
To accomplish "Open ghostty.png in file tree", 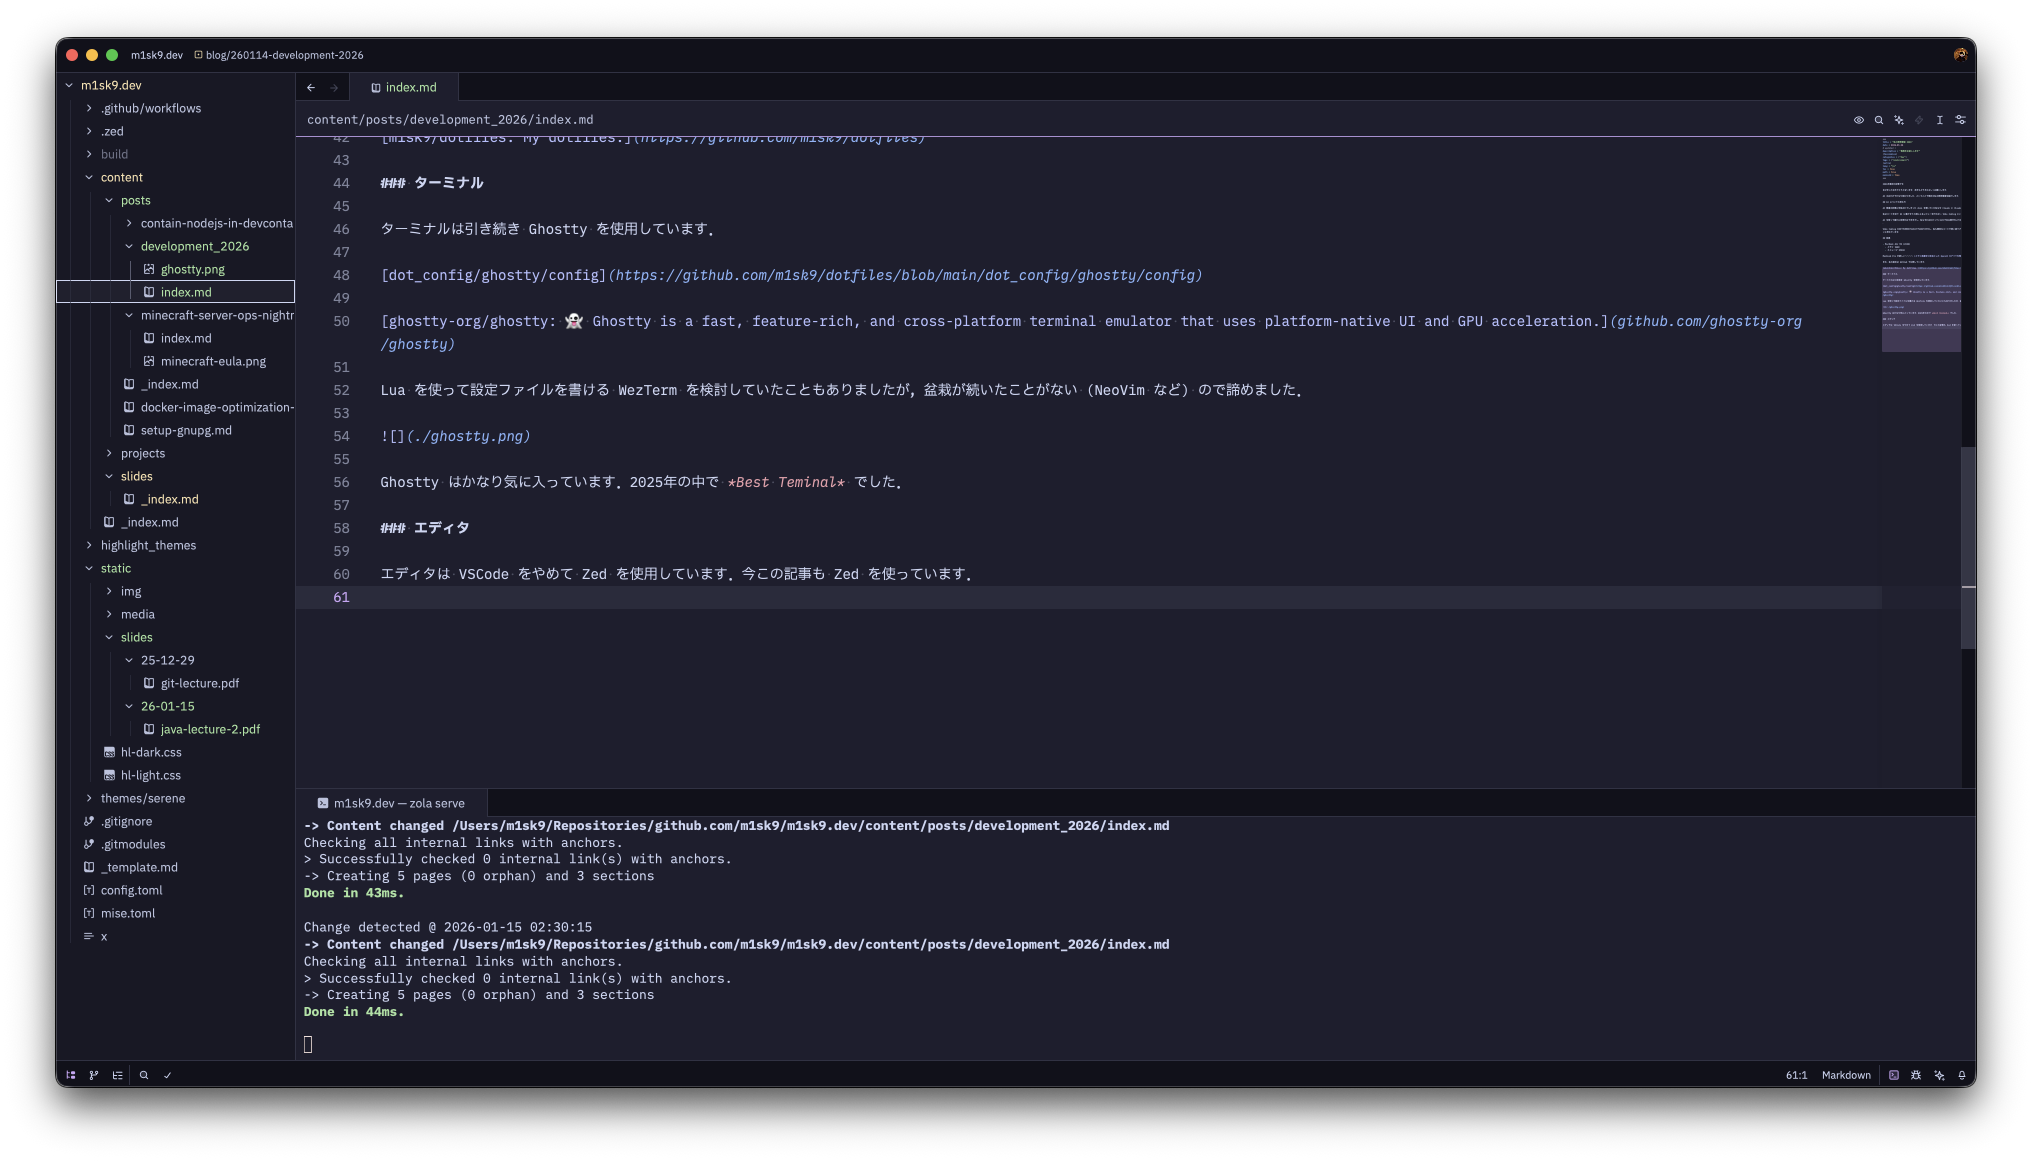I will 192,269.
